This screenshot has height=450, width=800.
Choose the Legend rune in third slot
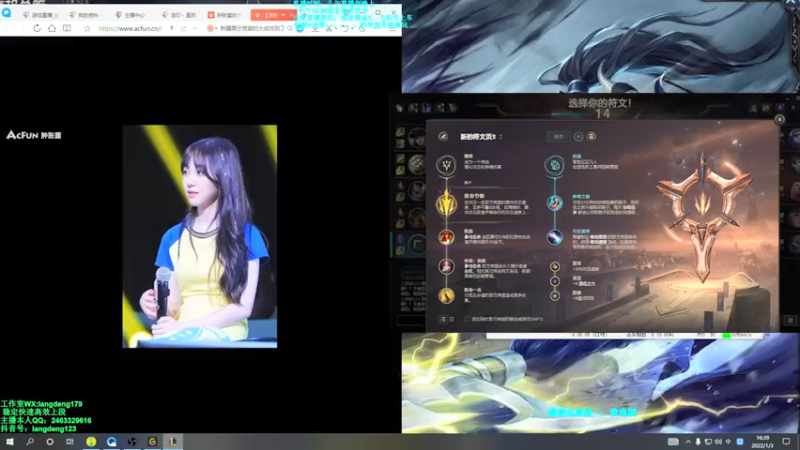click(446, 266)
